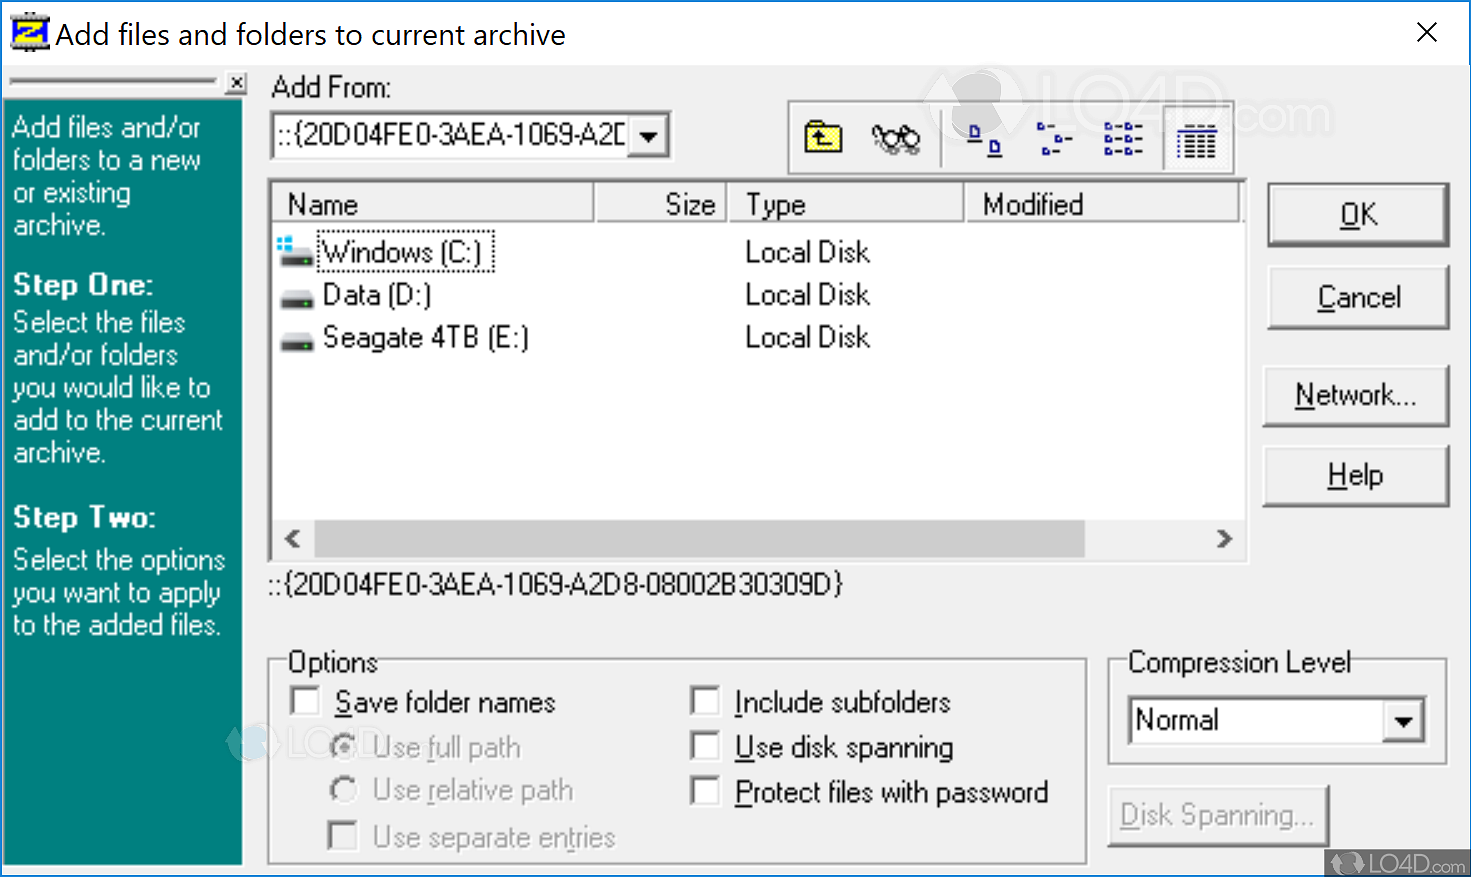Image resolution: width=1471 pixels, height=877 pixels.
Task: Toggle Protect files with password
Action: pyautogui.click(x=705, y=791)
